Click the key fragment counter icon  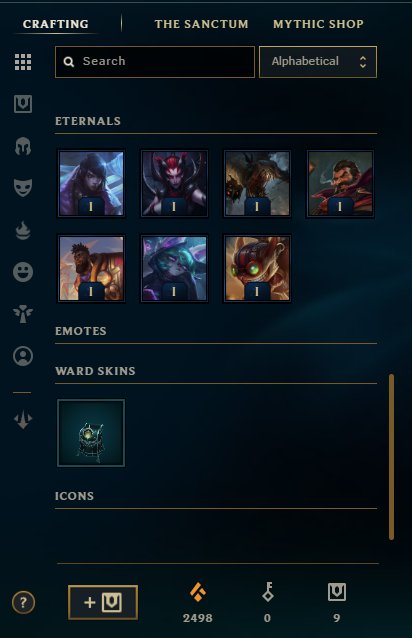click(x=267, y=592)
